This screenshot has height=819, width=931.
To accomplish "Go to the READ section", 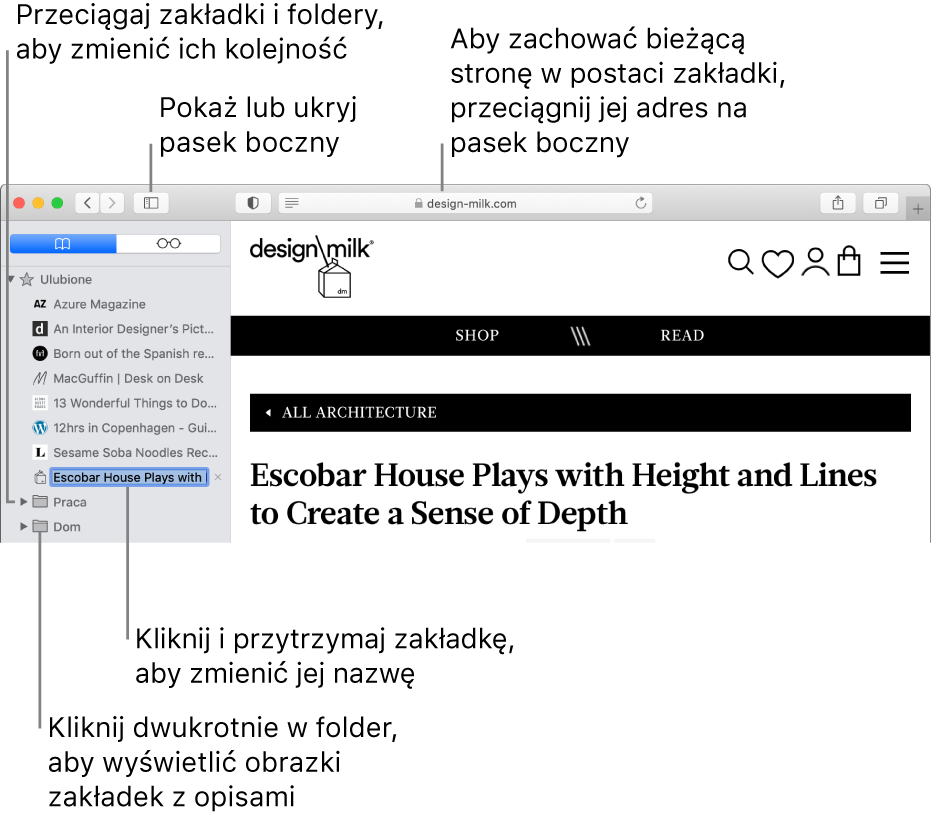I will click(682, 336).
